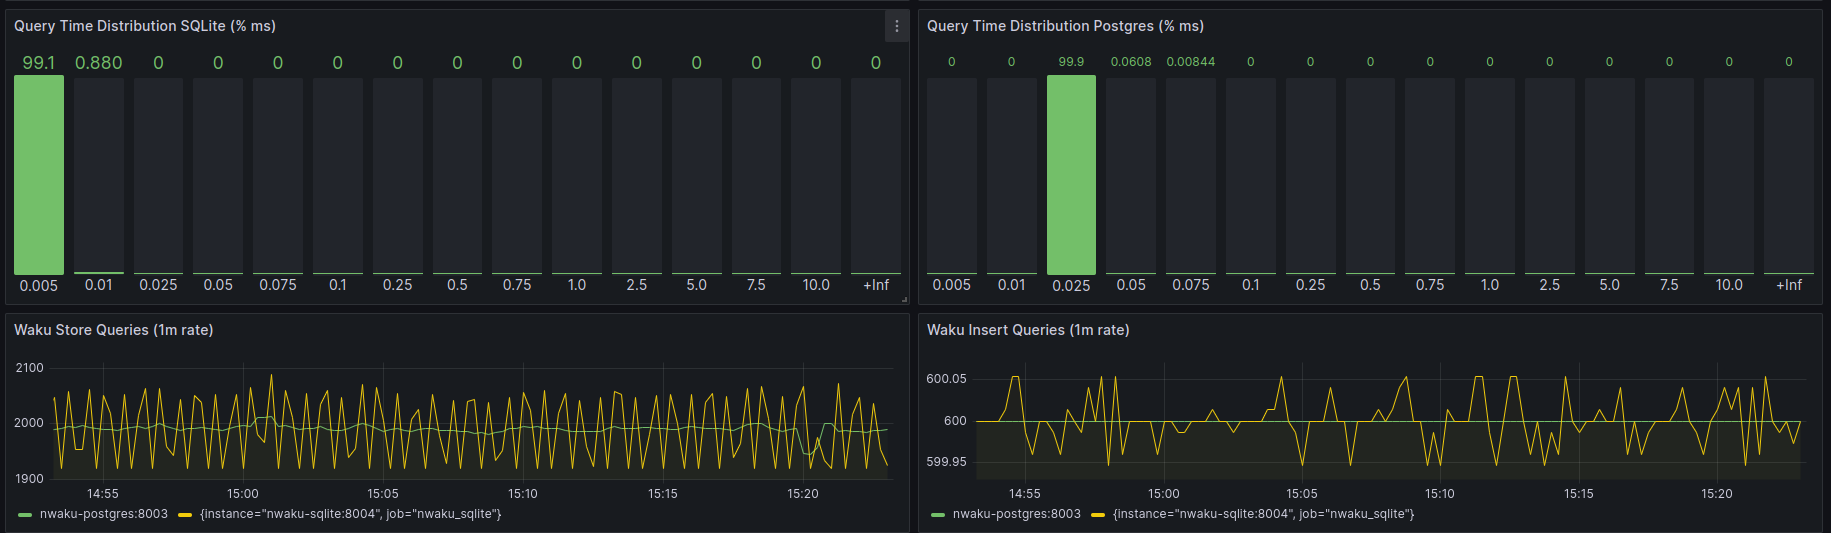Click the tall green 0.025 bar in Postgres panel
Screen dimensions: 1831x533
coord(1071,175)
